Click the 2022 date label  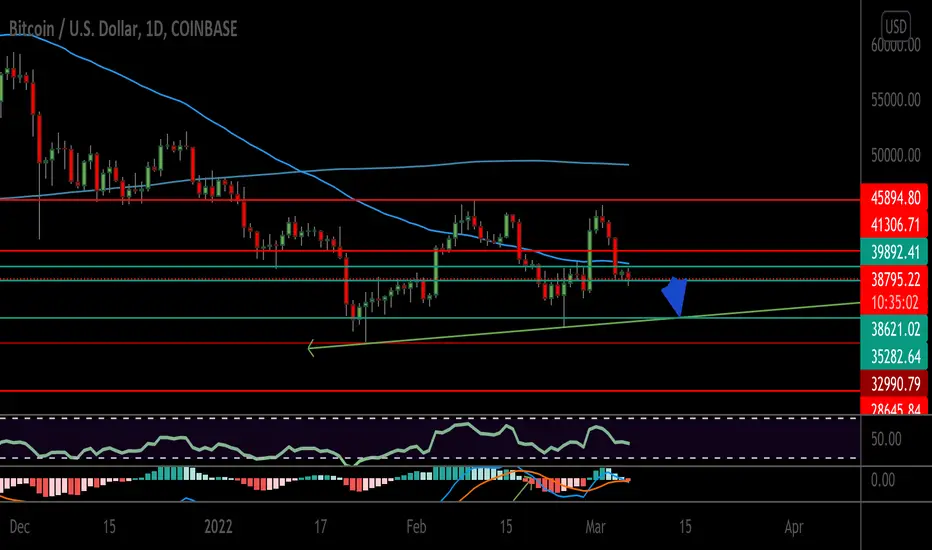pyautogui.click(x=218, y=527)
